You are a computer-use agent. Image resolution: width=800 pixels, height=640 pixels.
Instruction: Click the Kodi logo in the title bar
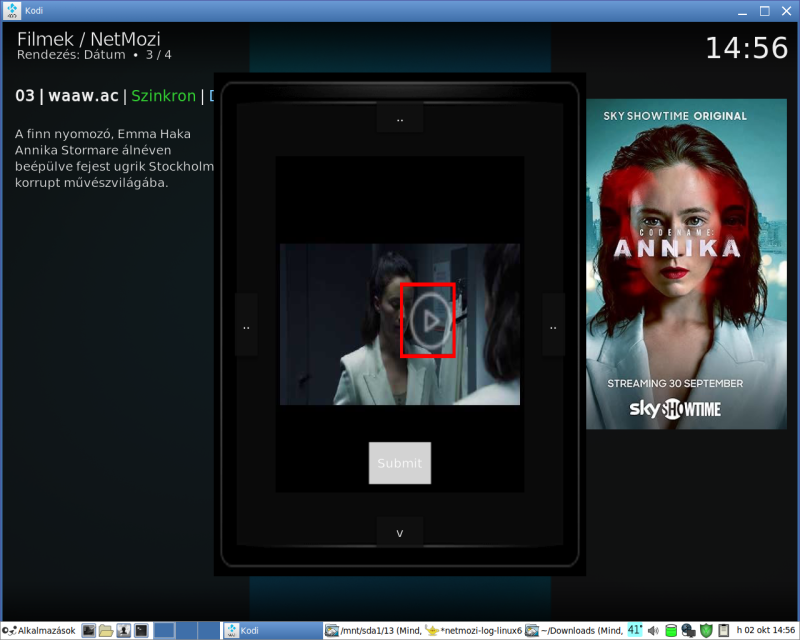tap(12, 11)
